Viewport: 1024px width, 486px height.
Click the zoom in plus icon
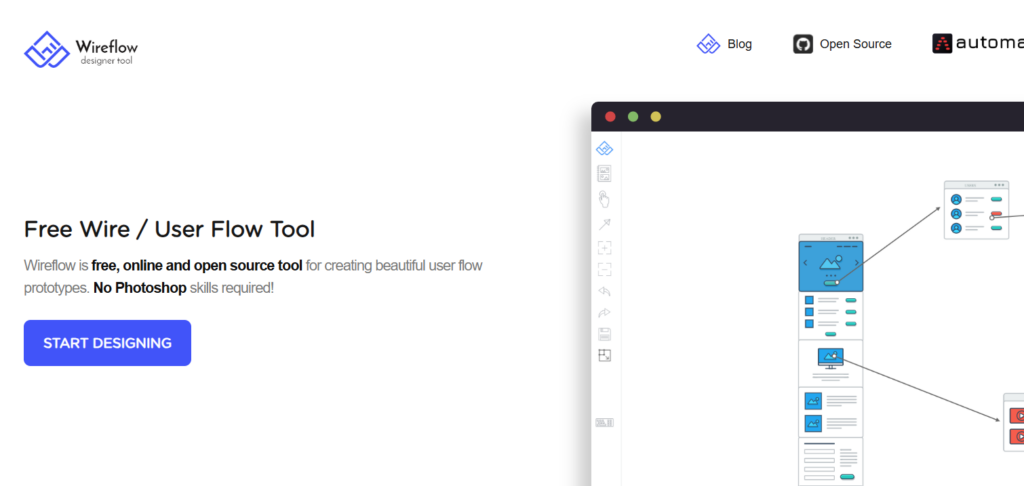coord(604,247)
